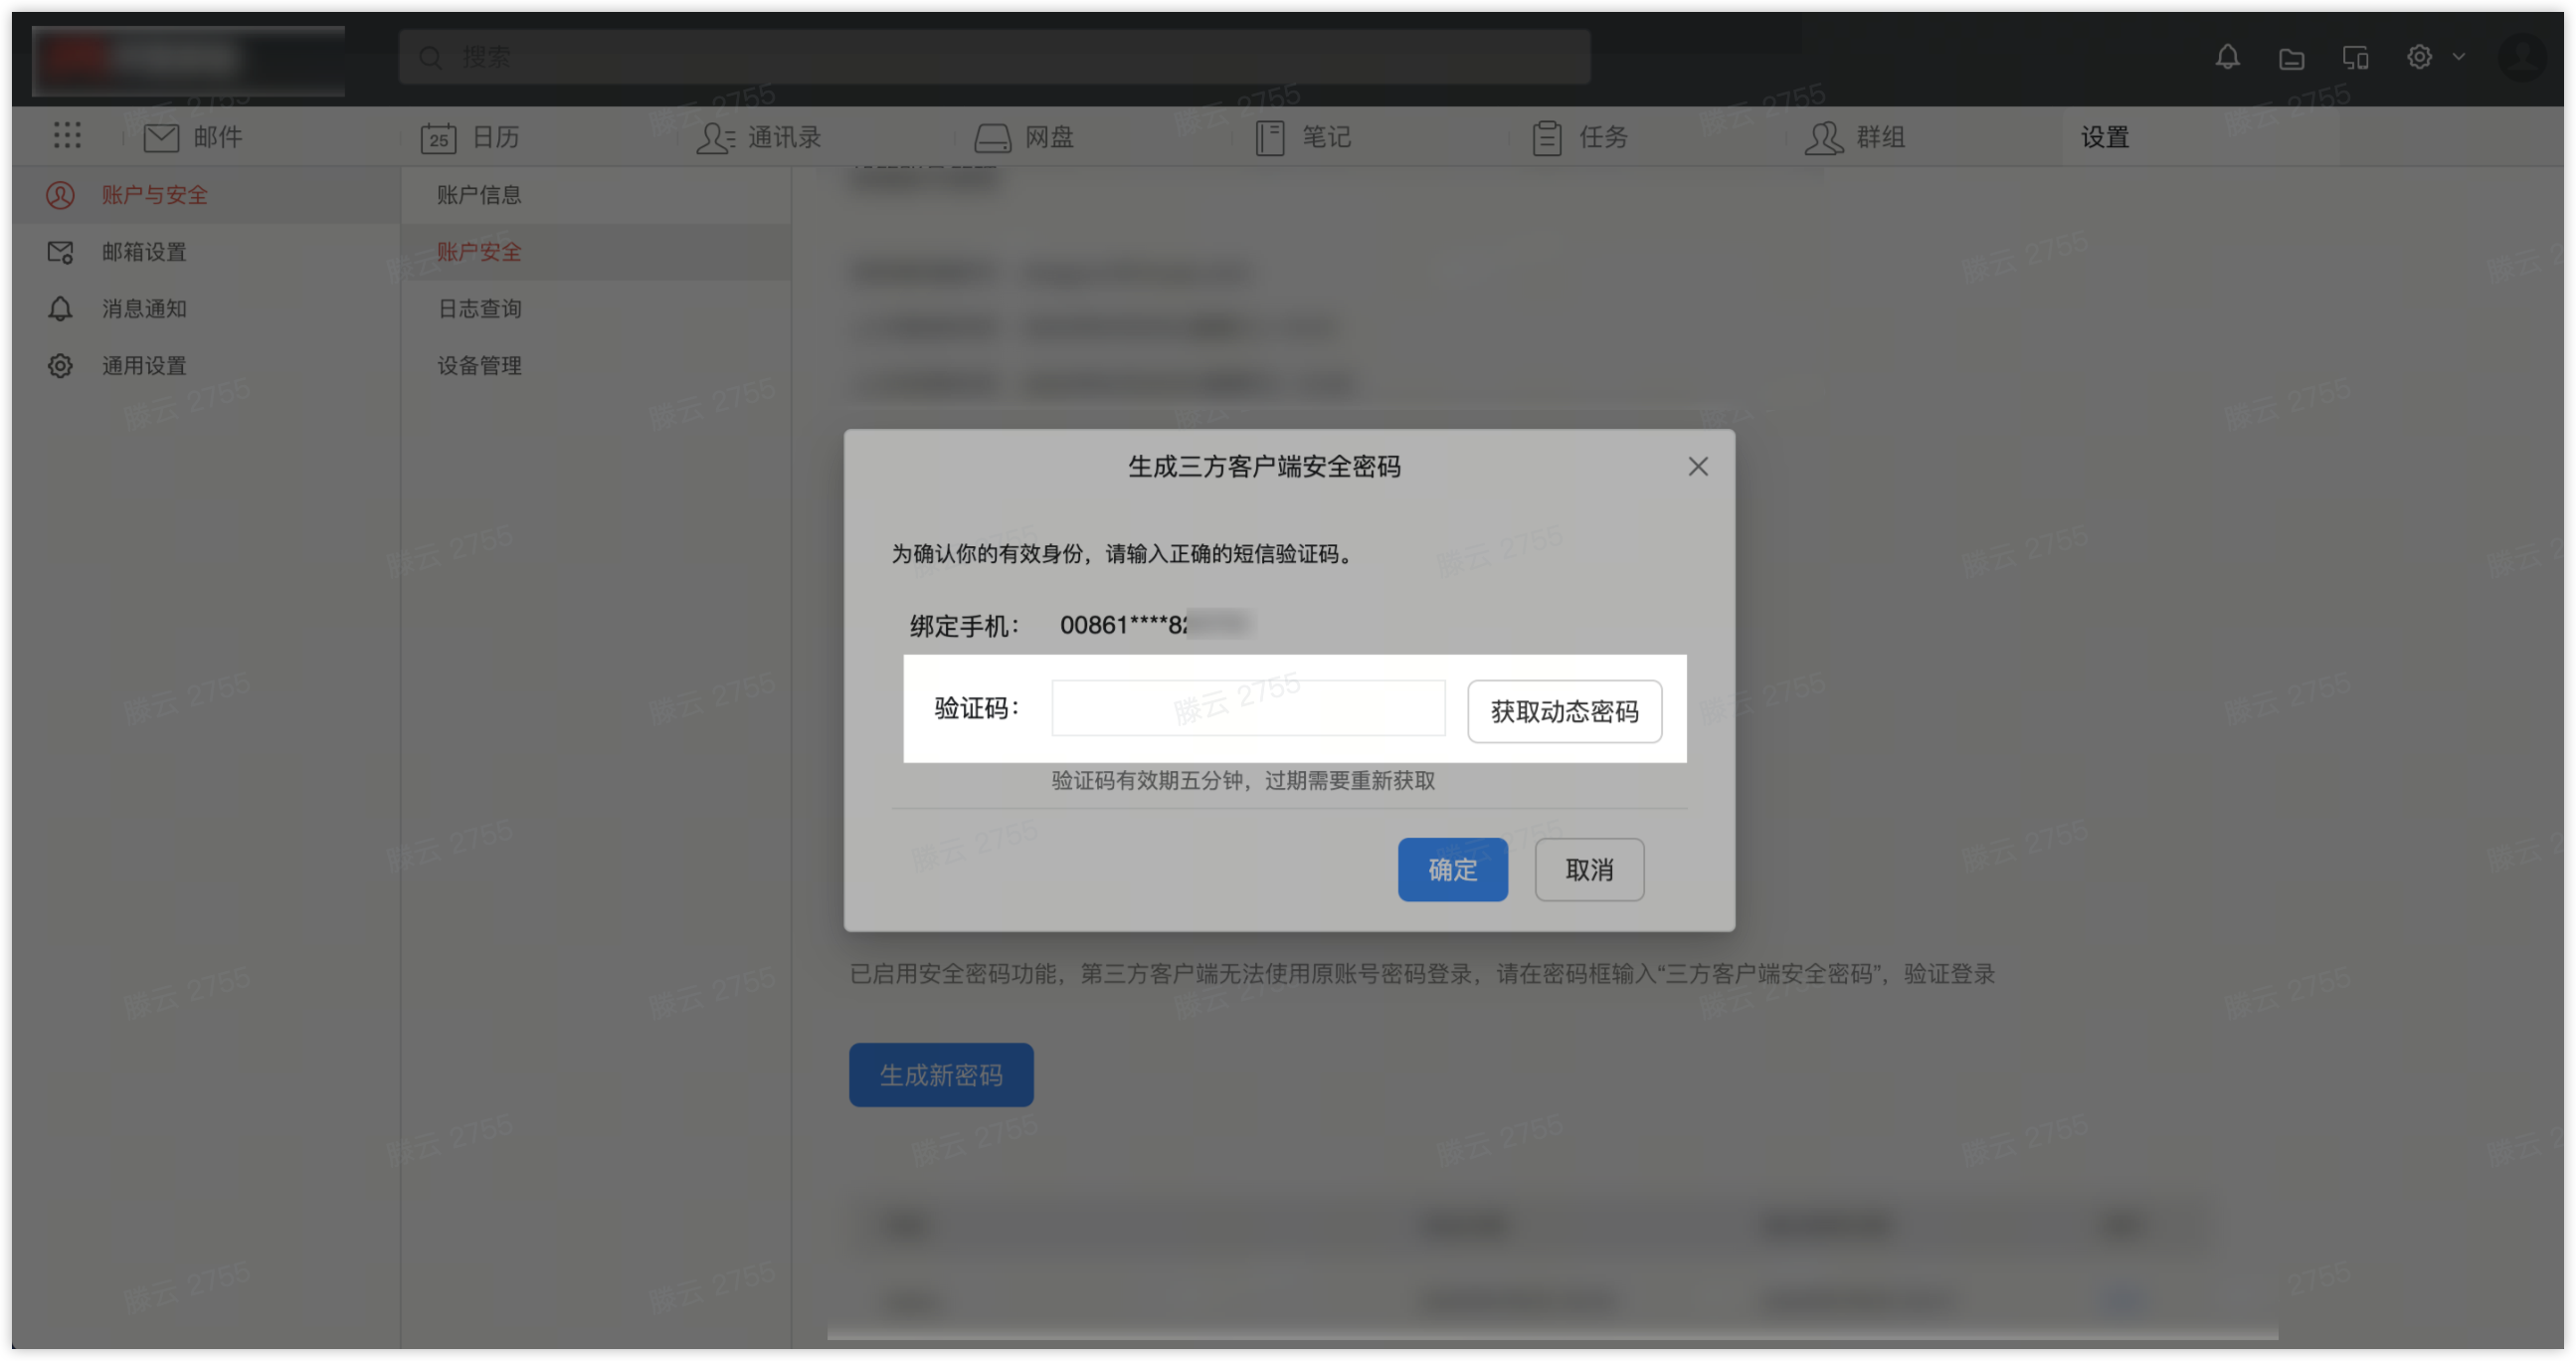
Task: Click the mail envelope icon beside 邮件
Action: [161, 138]
